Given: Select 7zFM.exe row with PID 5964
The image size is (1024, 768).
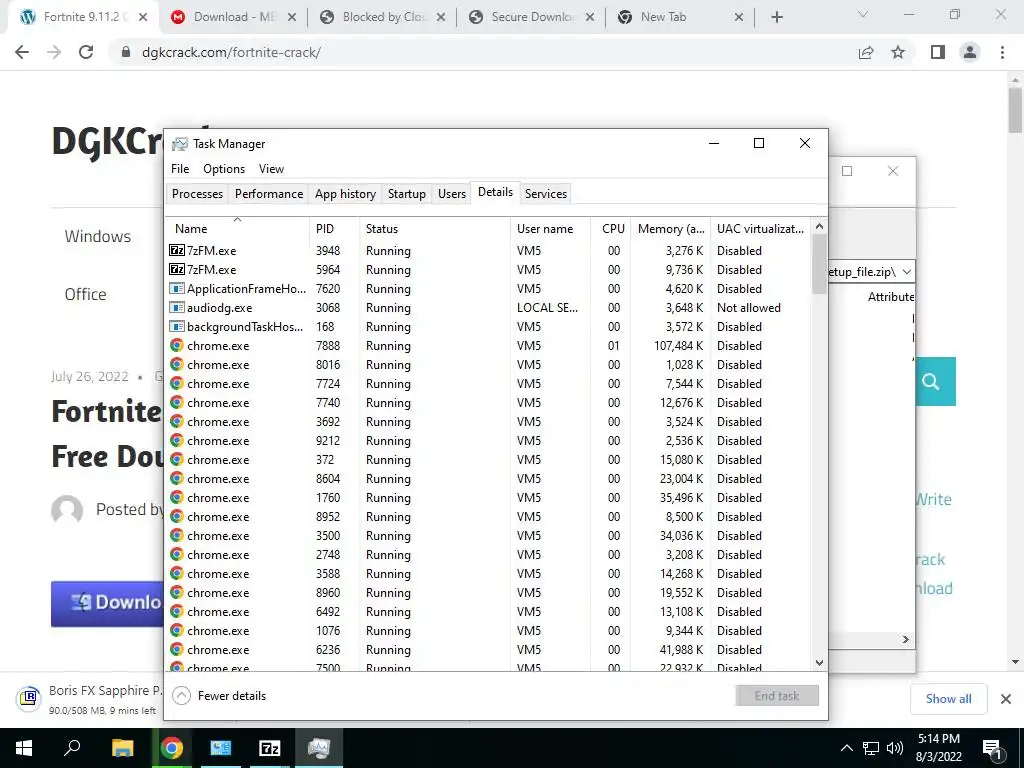Looking at the screenshot, I should click(x=488, y=270).
